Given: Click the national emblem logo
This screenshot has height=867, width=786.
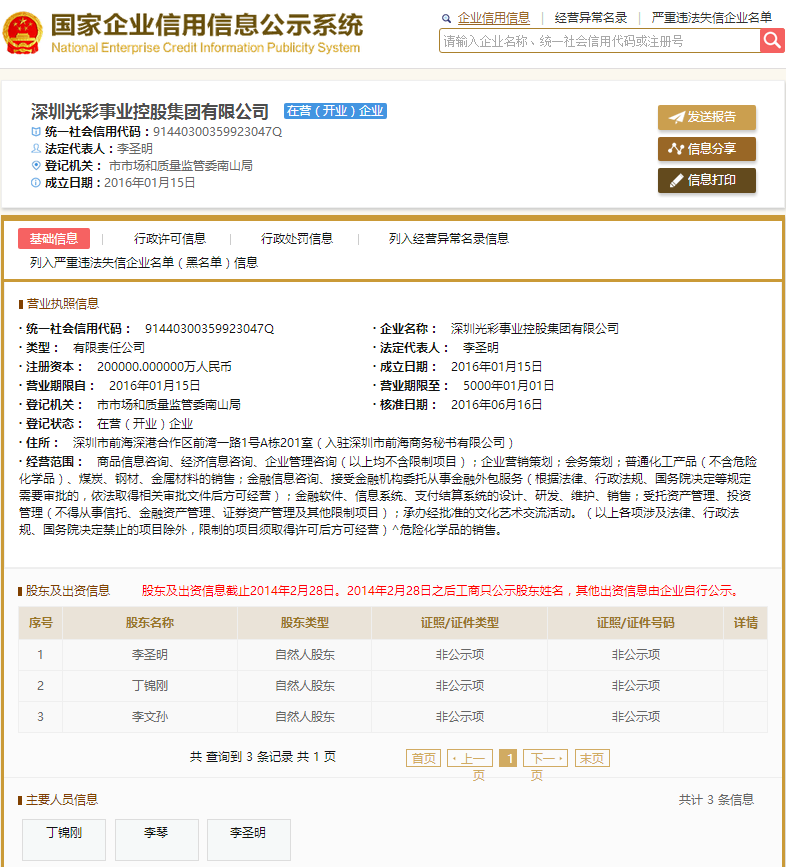Looking at the screenshot, I should coord(22,33).
